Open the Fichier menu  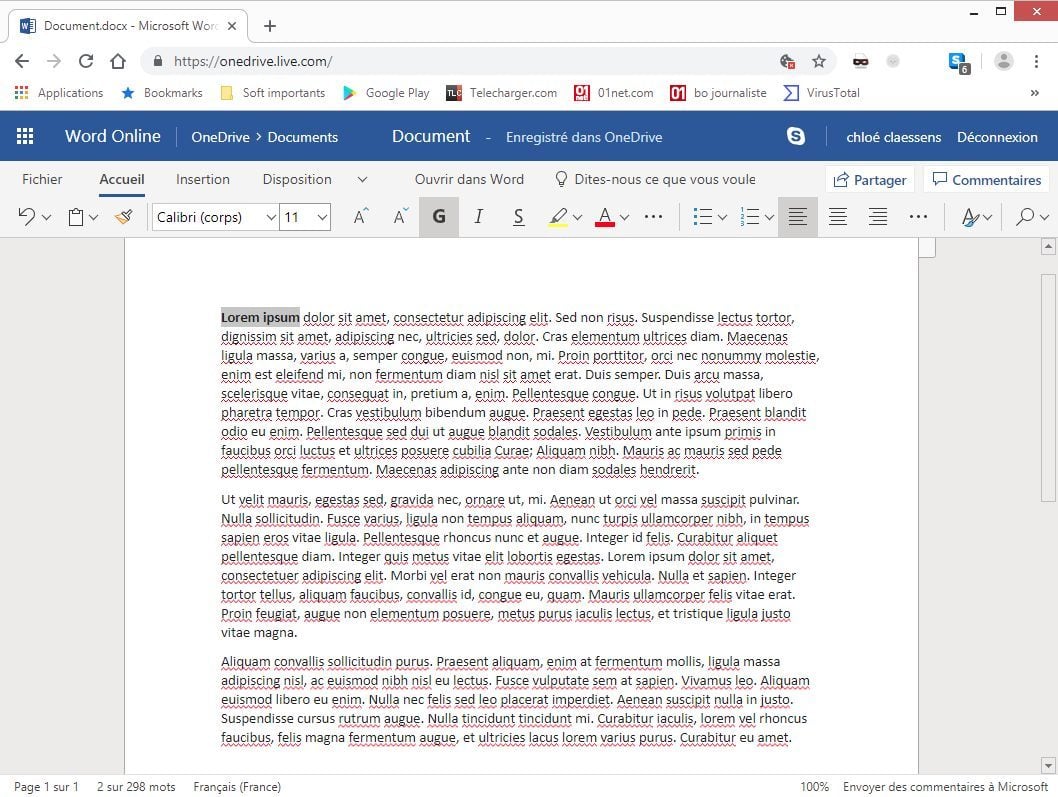click(x=42, y=179)
